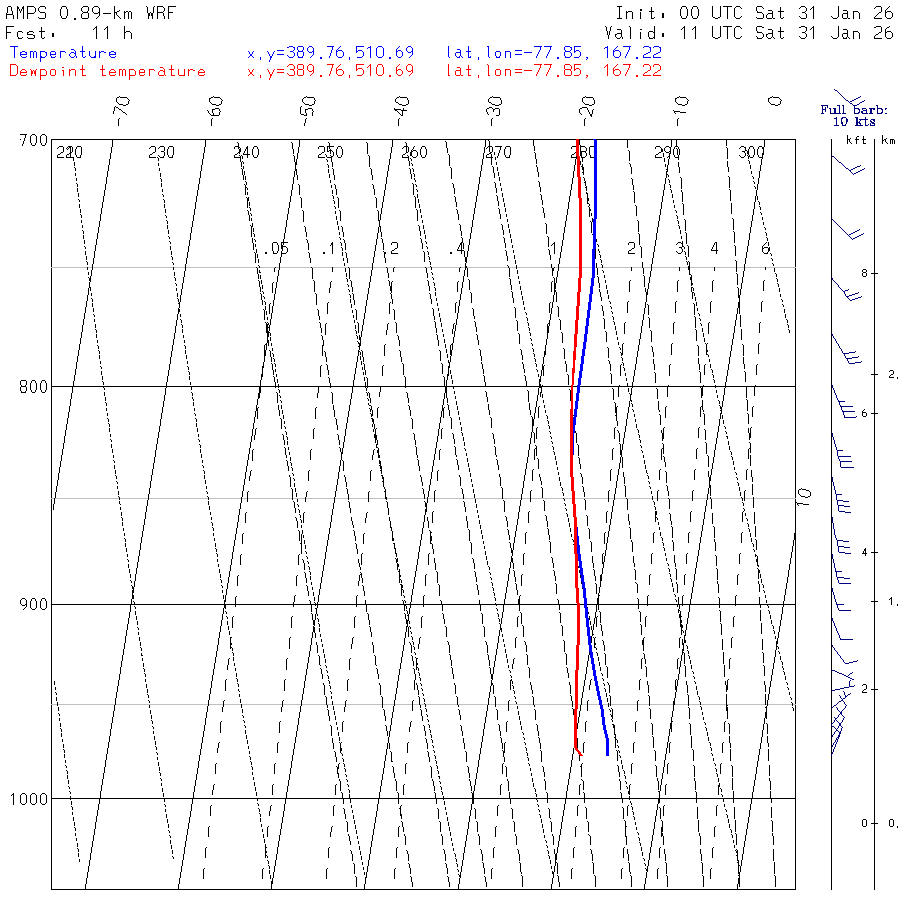Image resolution: width=900 pixels, height=900 pixels.
Task: Click the .4 mixing ratio label
Action: [x=456, y=249]
